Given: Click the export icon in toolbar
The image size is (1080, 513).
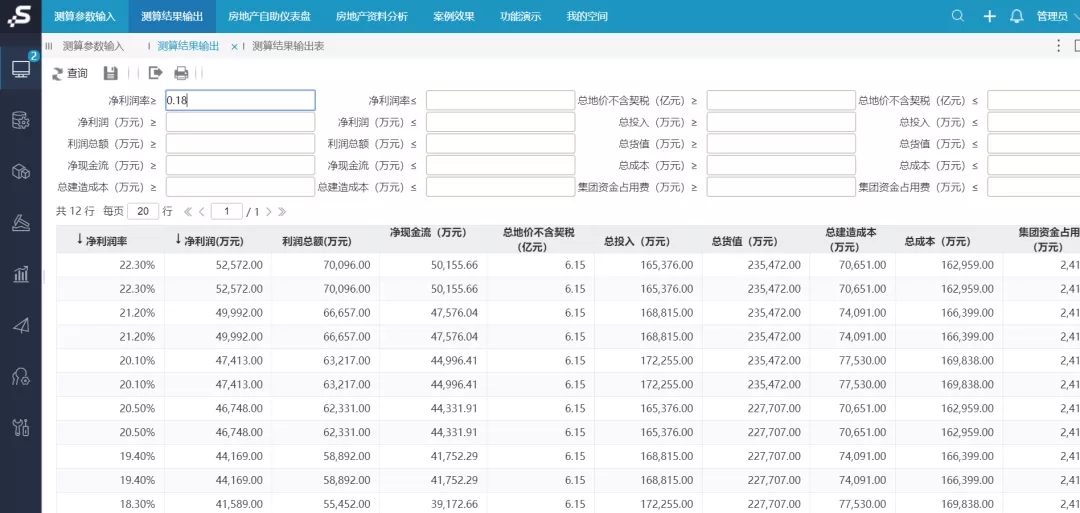Looking at the screenshot, I should coord(156,72).
